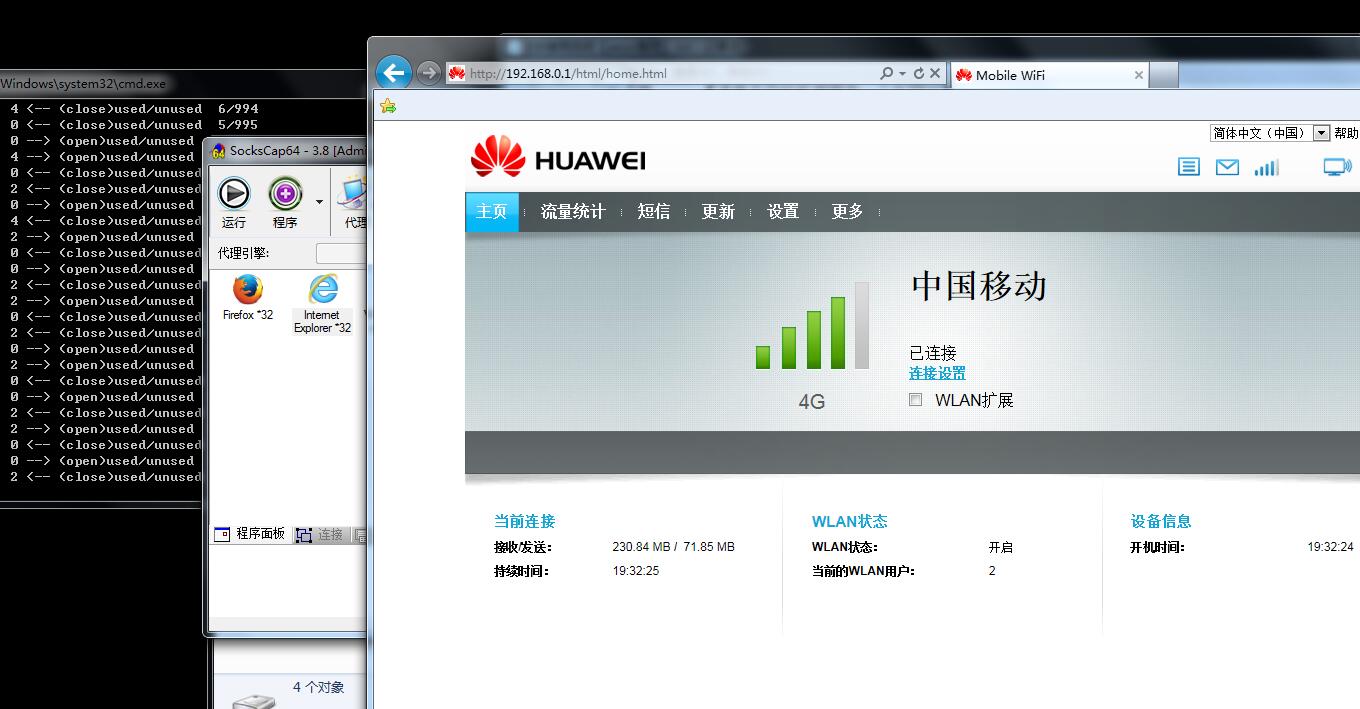Go forward in Internet Explorer
This screenshot has height=709, width=1360.
tap(428, 73)
